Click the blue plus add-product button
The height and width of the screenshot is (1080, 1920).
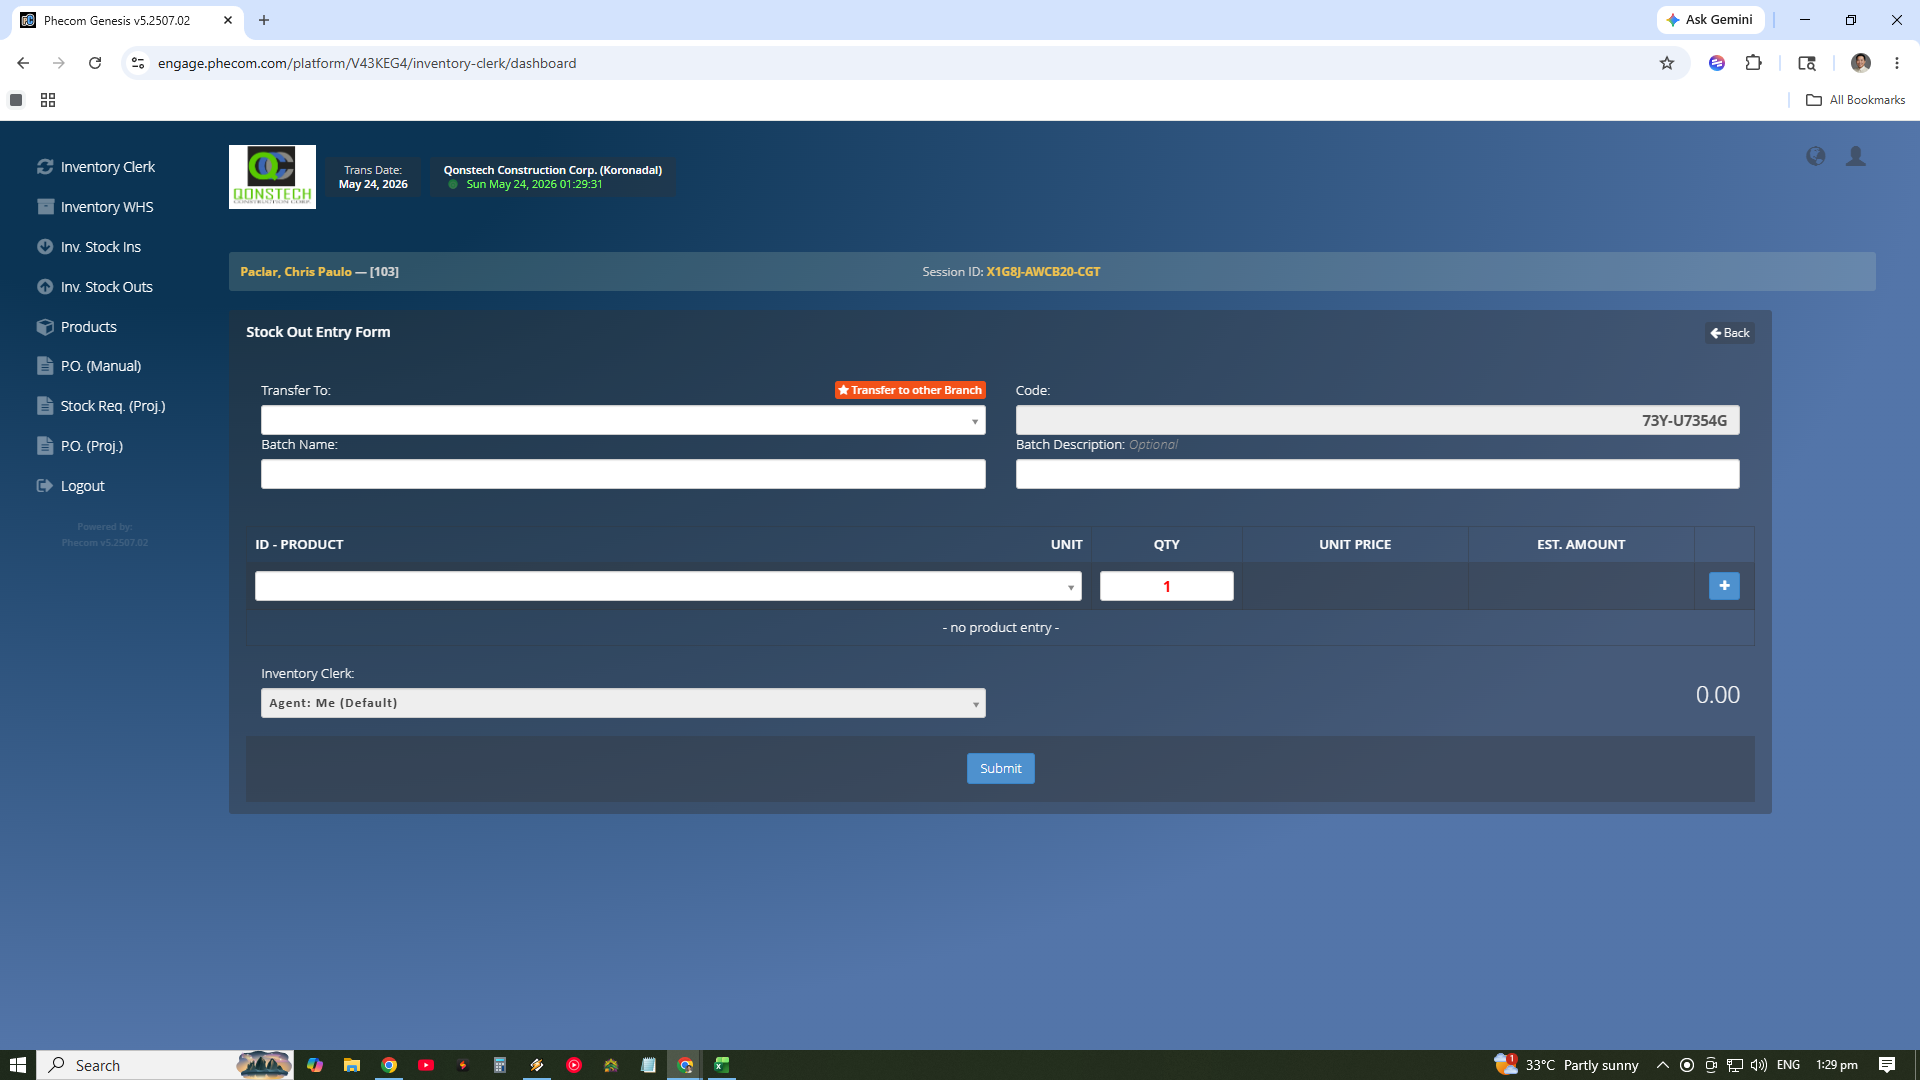(x=1724, y=586)
